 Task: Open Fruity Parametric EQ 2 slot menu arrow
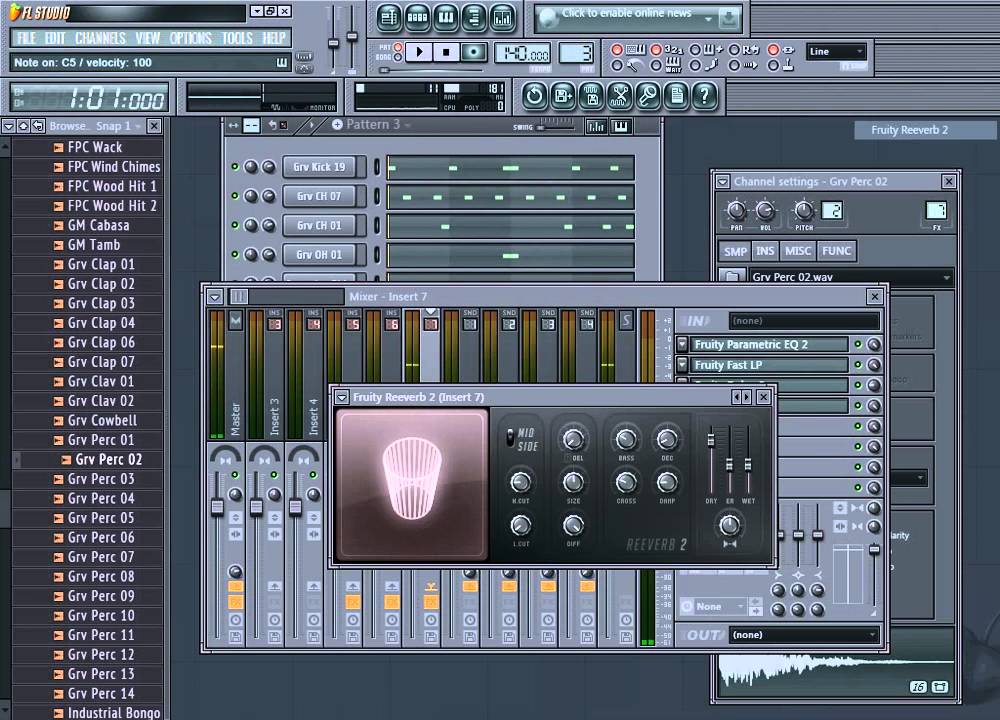682,344
